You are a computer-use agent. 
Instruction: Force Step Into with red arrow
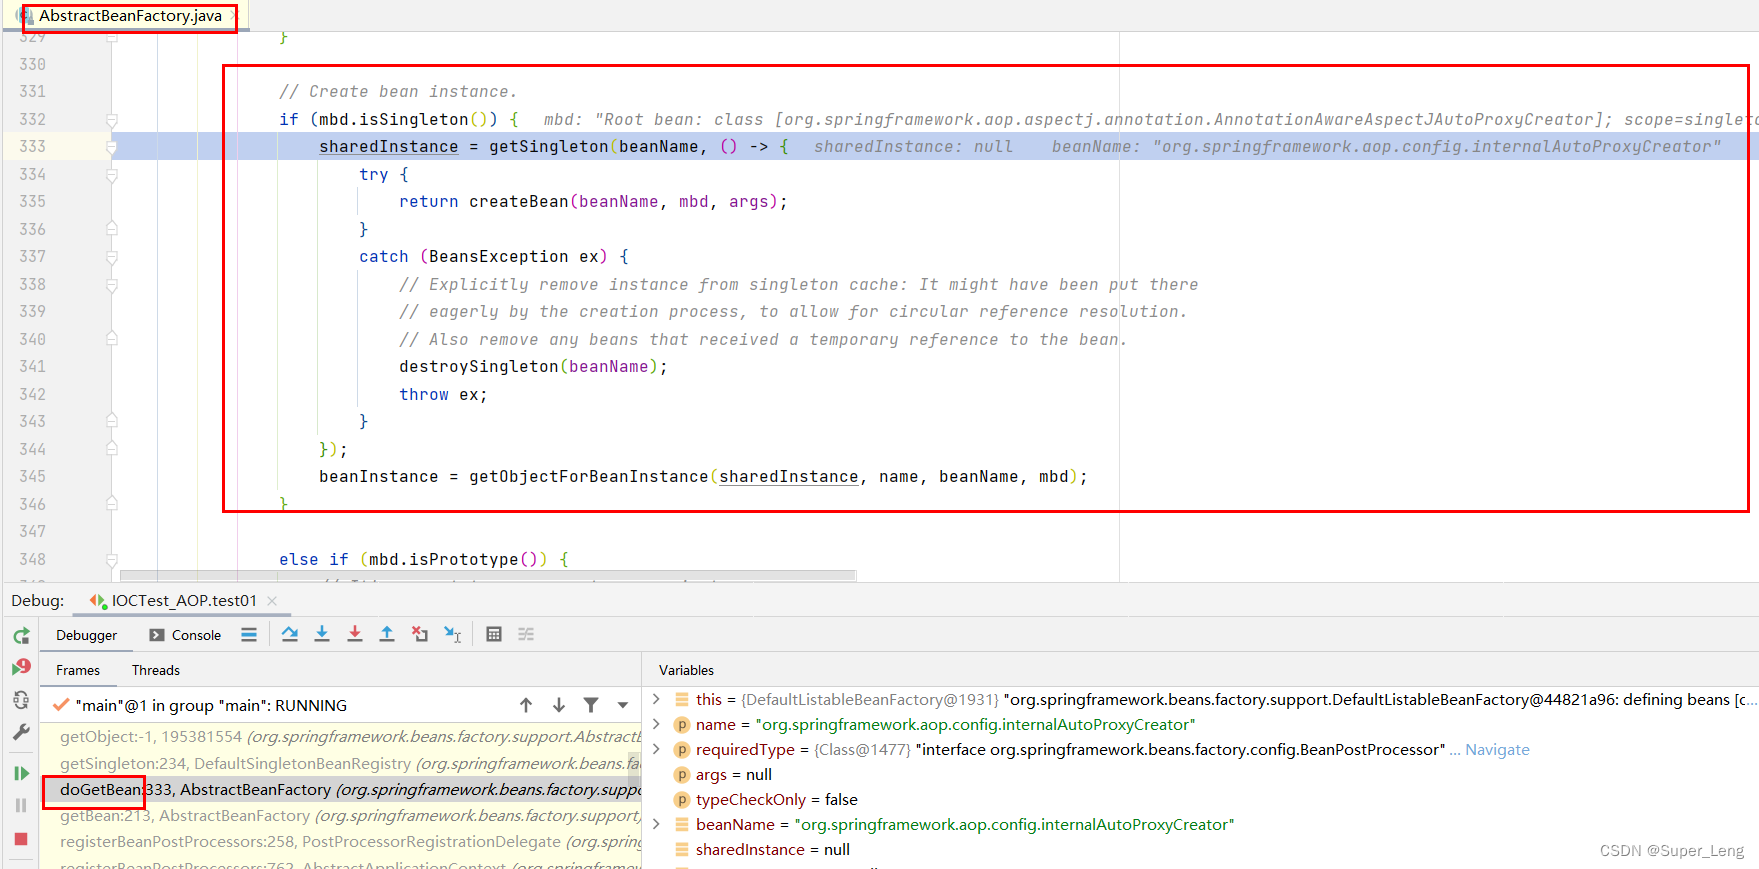355,634
